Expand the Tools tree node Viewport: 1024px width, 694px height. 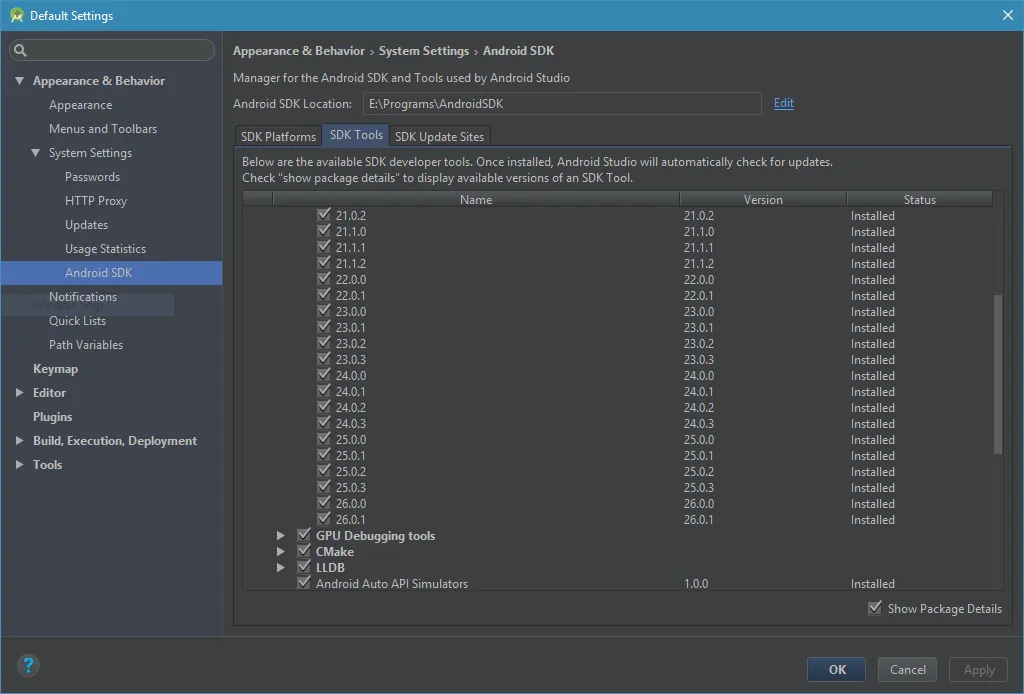(20, 464)
